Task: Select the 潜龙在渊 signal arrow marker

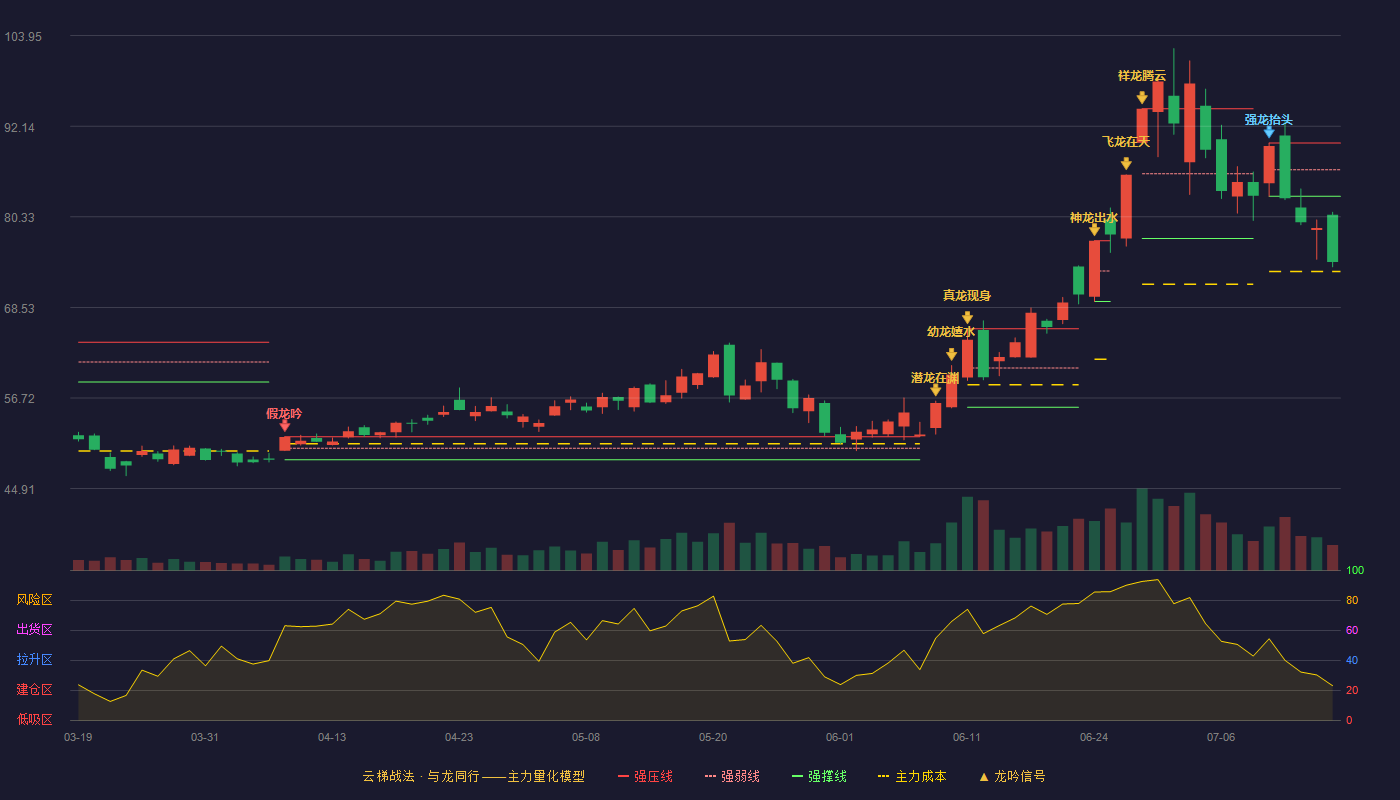Action: click(936, 390)
